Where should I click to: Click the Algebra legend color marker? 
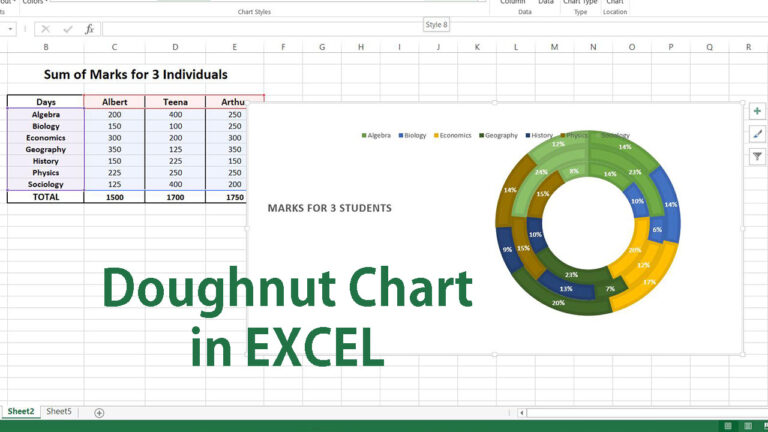[x=364, y=136]
